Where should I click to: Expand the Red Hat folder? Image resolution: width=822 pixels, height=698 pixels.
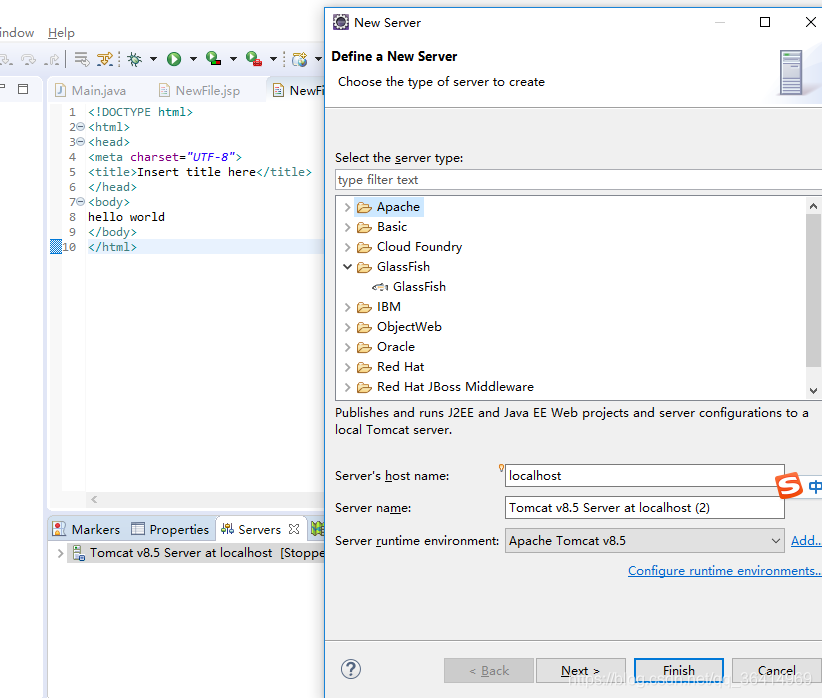pos(347,367)
